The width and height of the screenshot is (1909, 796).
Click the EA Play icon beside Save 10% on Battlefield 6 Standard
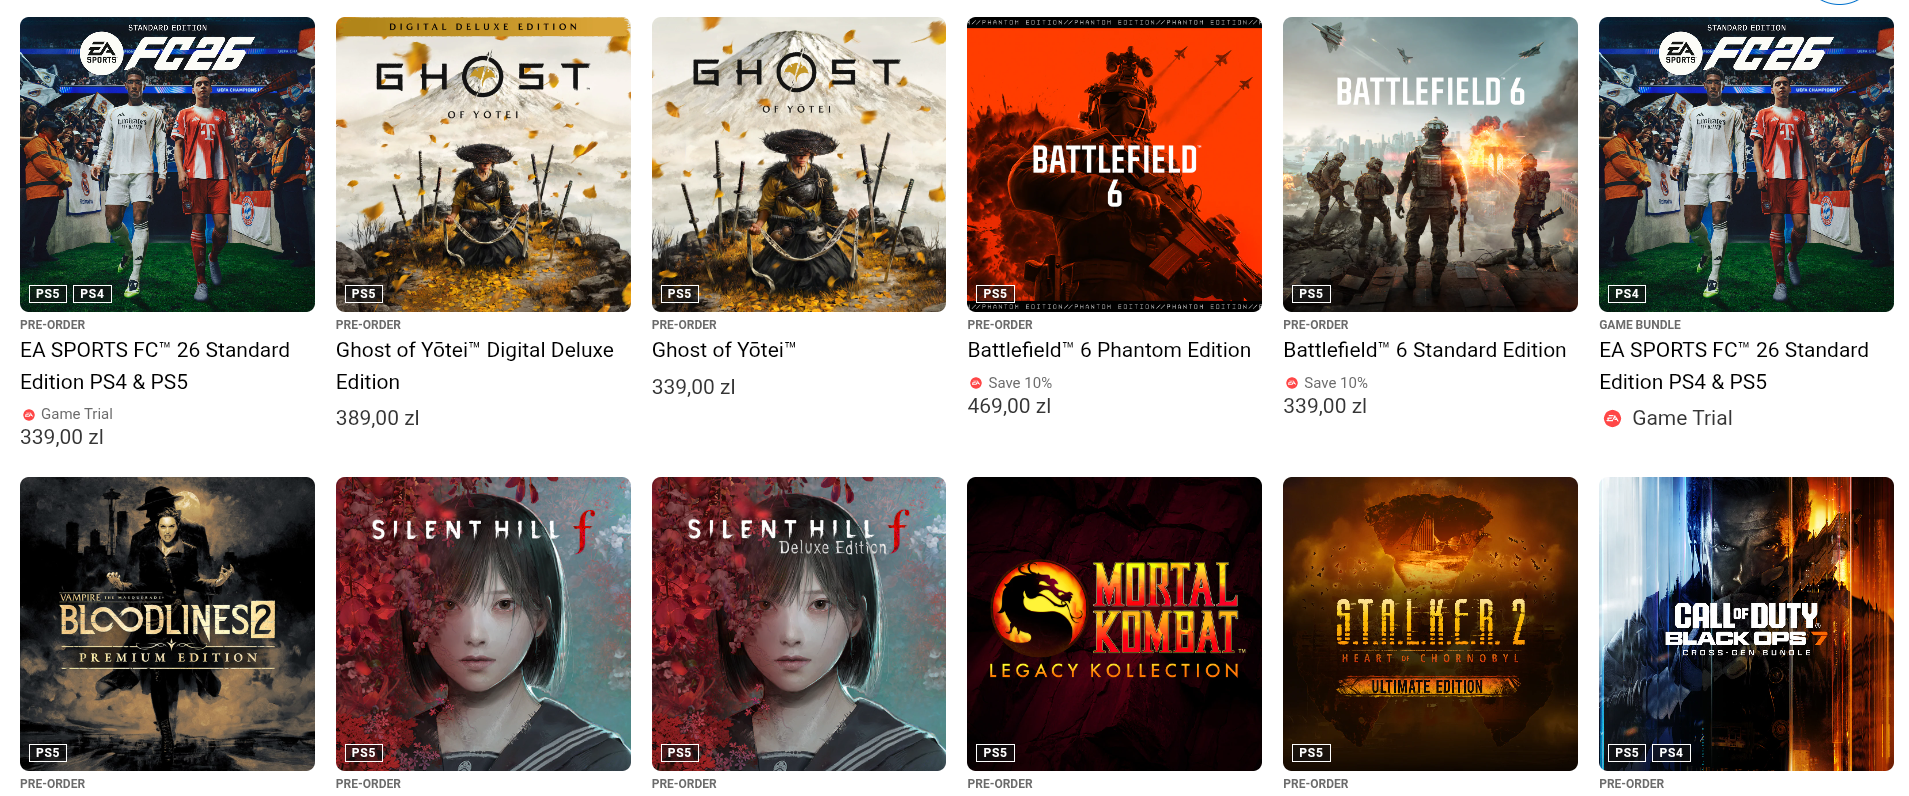click(1292, 383)
